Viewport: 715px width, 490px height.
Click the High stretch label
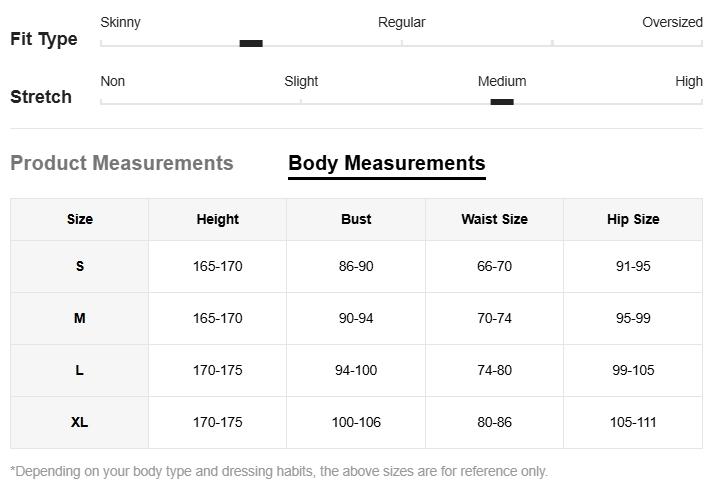click(688, 81)
